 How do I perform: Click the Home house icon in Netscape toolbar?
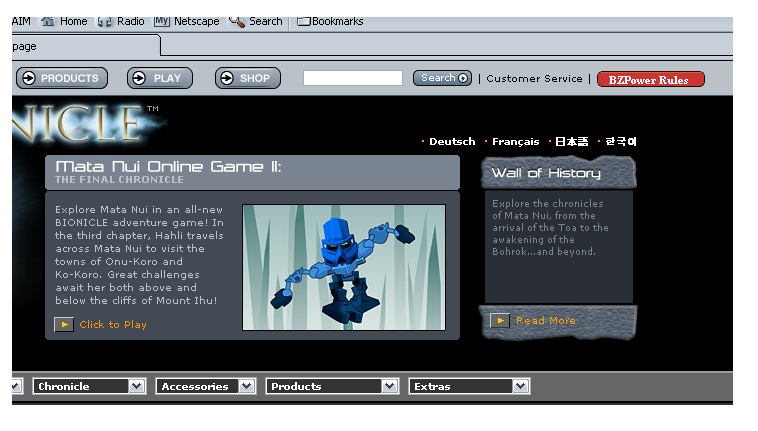(47, 22)
